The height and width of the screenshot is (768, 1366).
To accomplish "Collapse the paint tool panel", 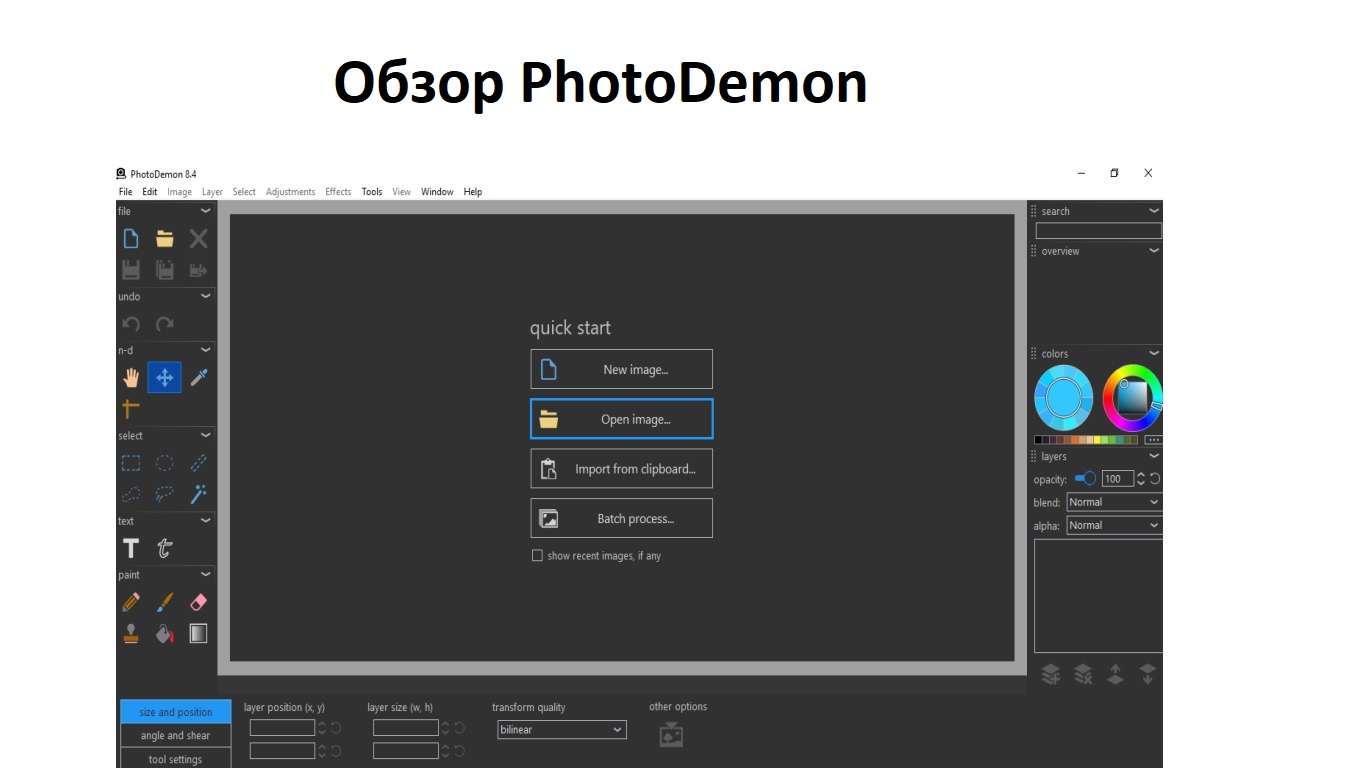I will point(206,574).
